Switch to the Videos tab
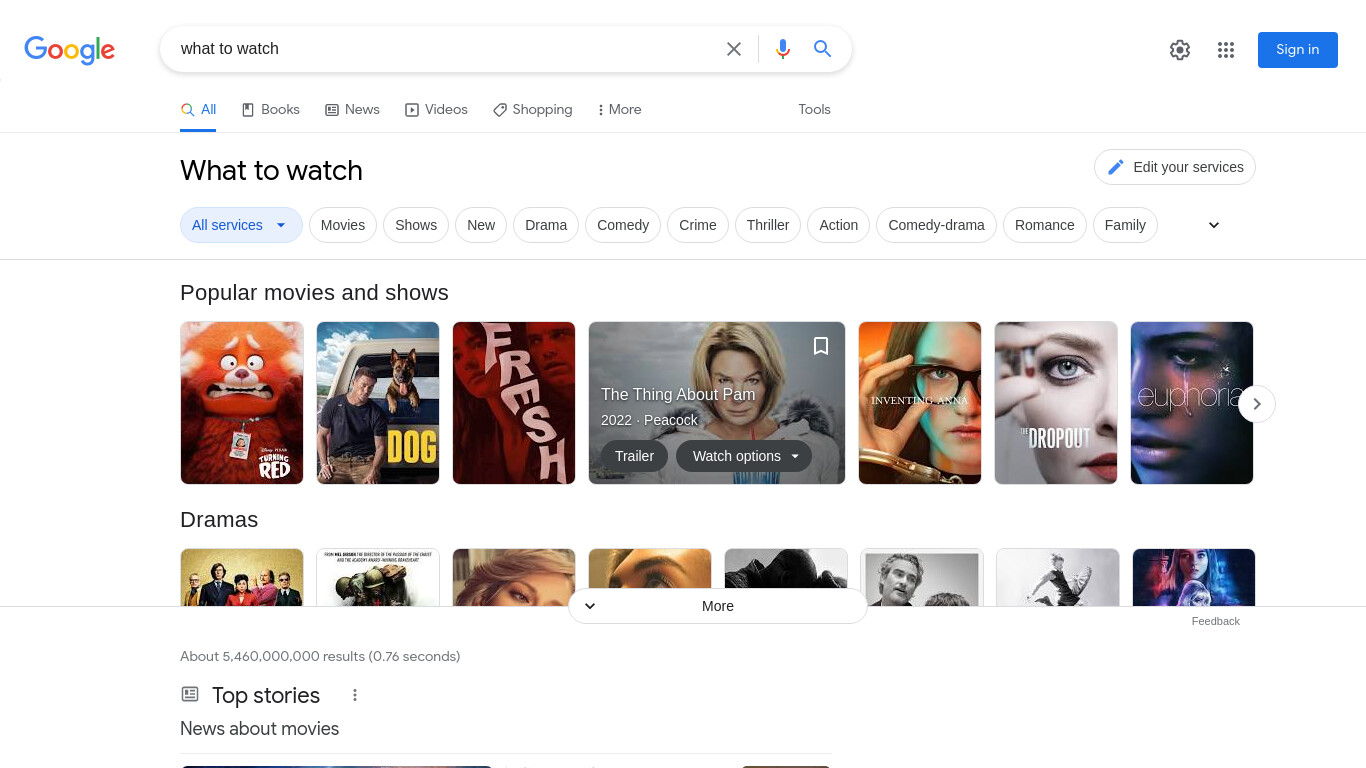 (x=436, y=110)
